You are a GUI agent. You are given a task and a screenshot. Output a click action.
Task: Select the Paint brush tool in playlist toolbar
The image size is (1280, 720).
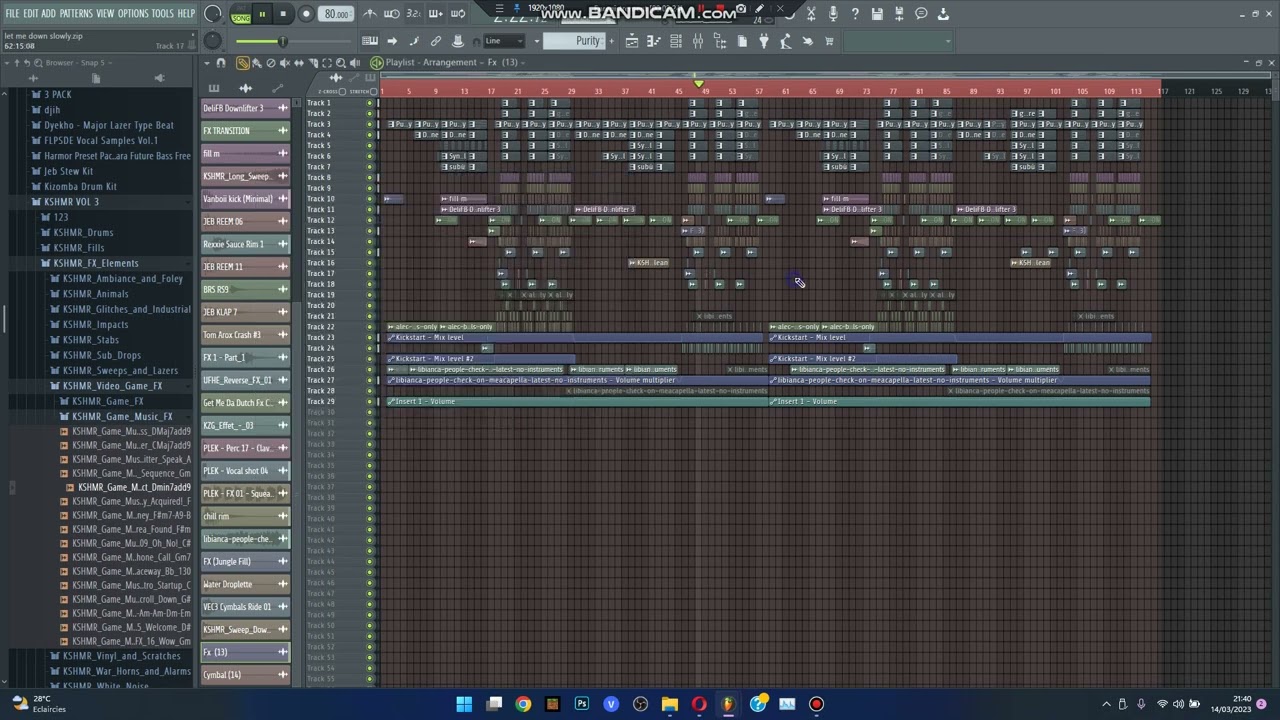(x=257, y=62)
